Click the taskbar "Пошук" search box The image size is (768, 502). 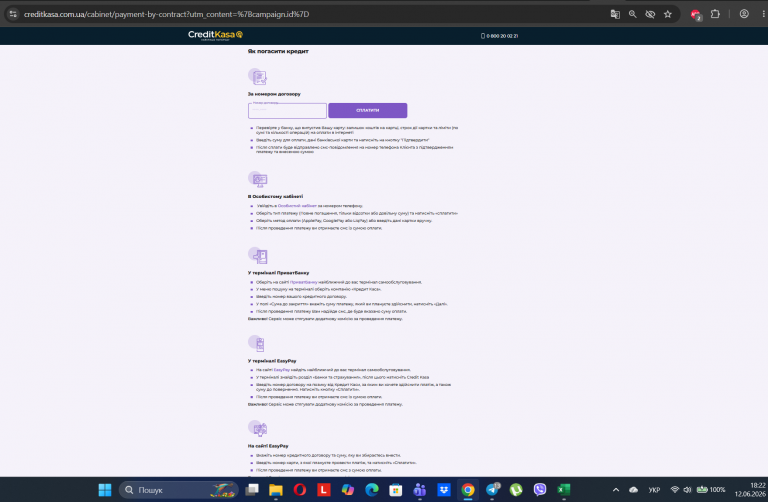pos(178,490)
